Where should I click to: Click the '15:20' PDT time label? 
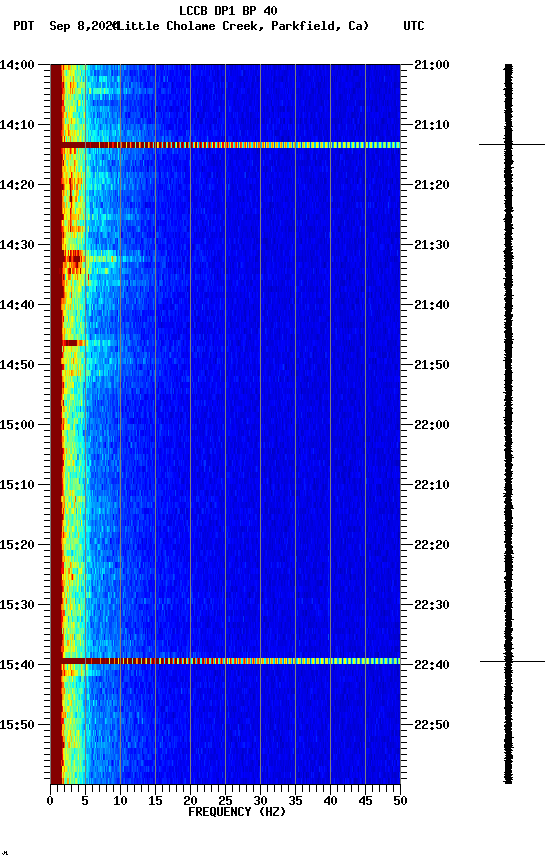(17, 546)
